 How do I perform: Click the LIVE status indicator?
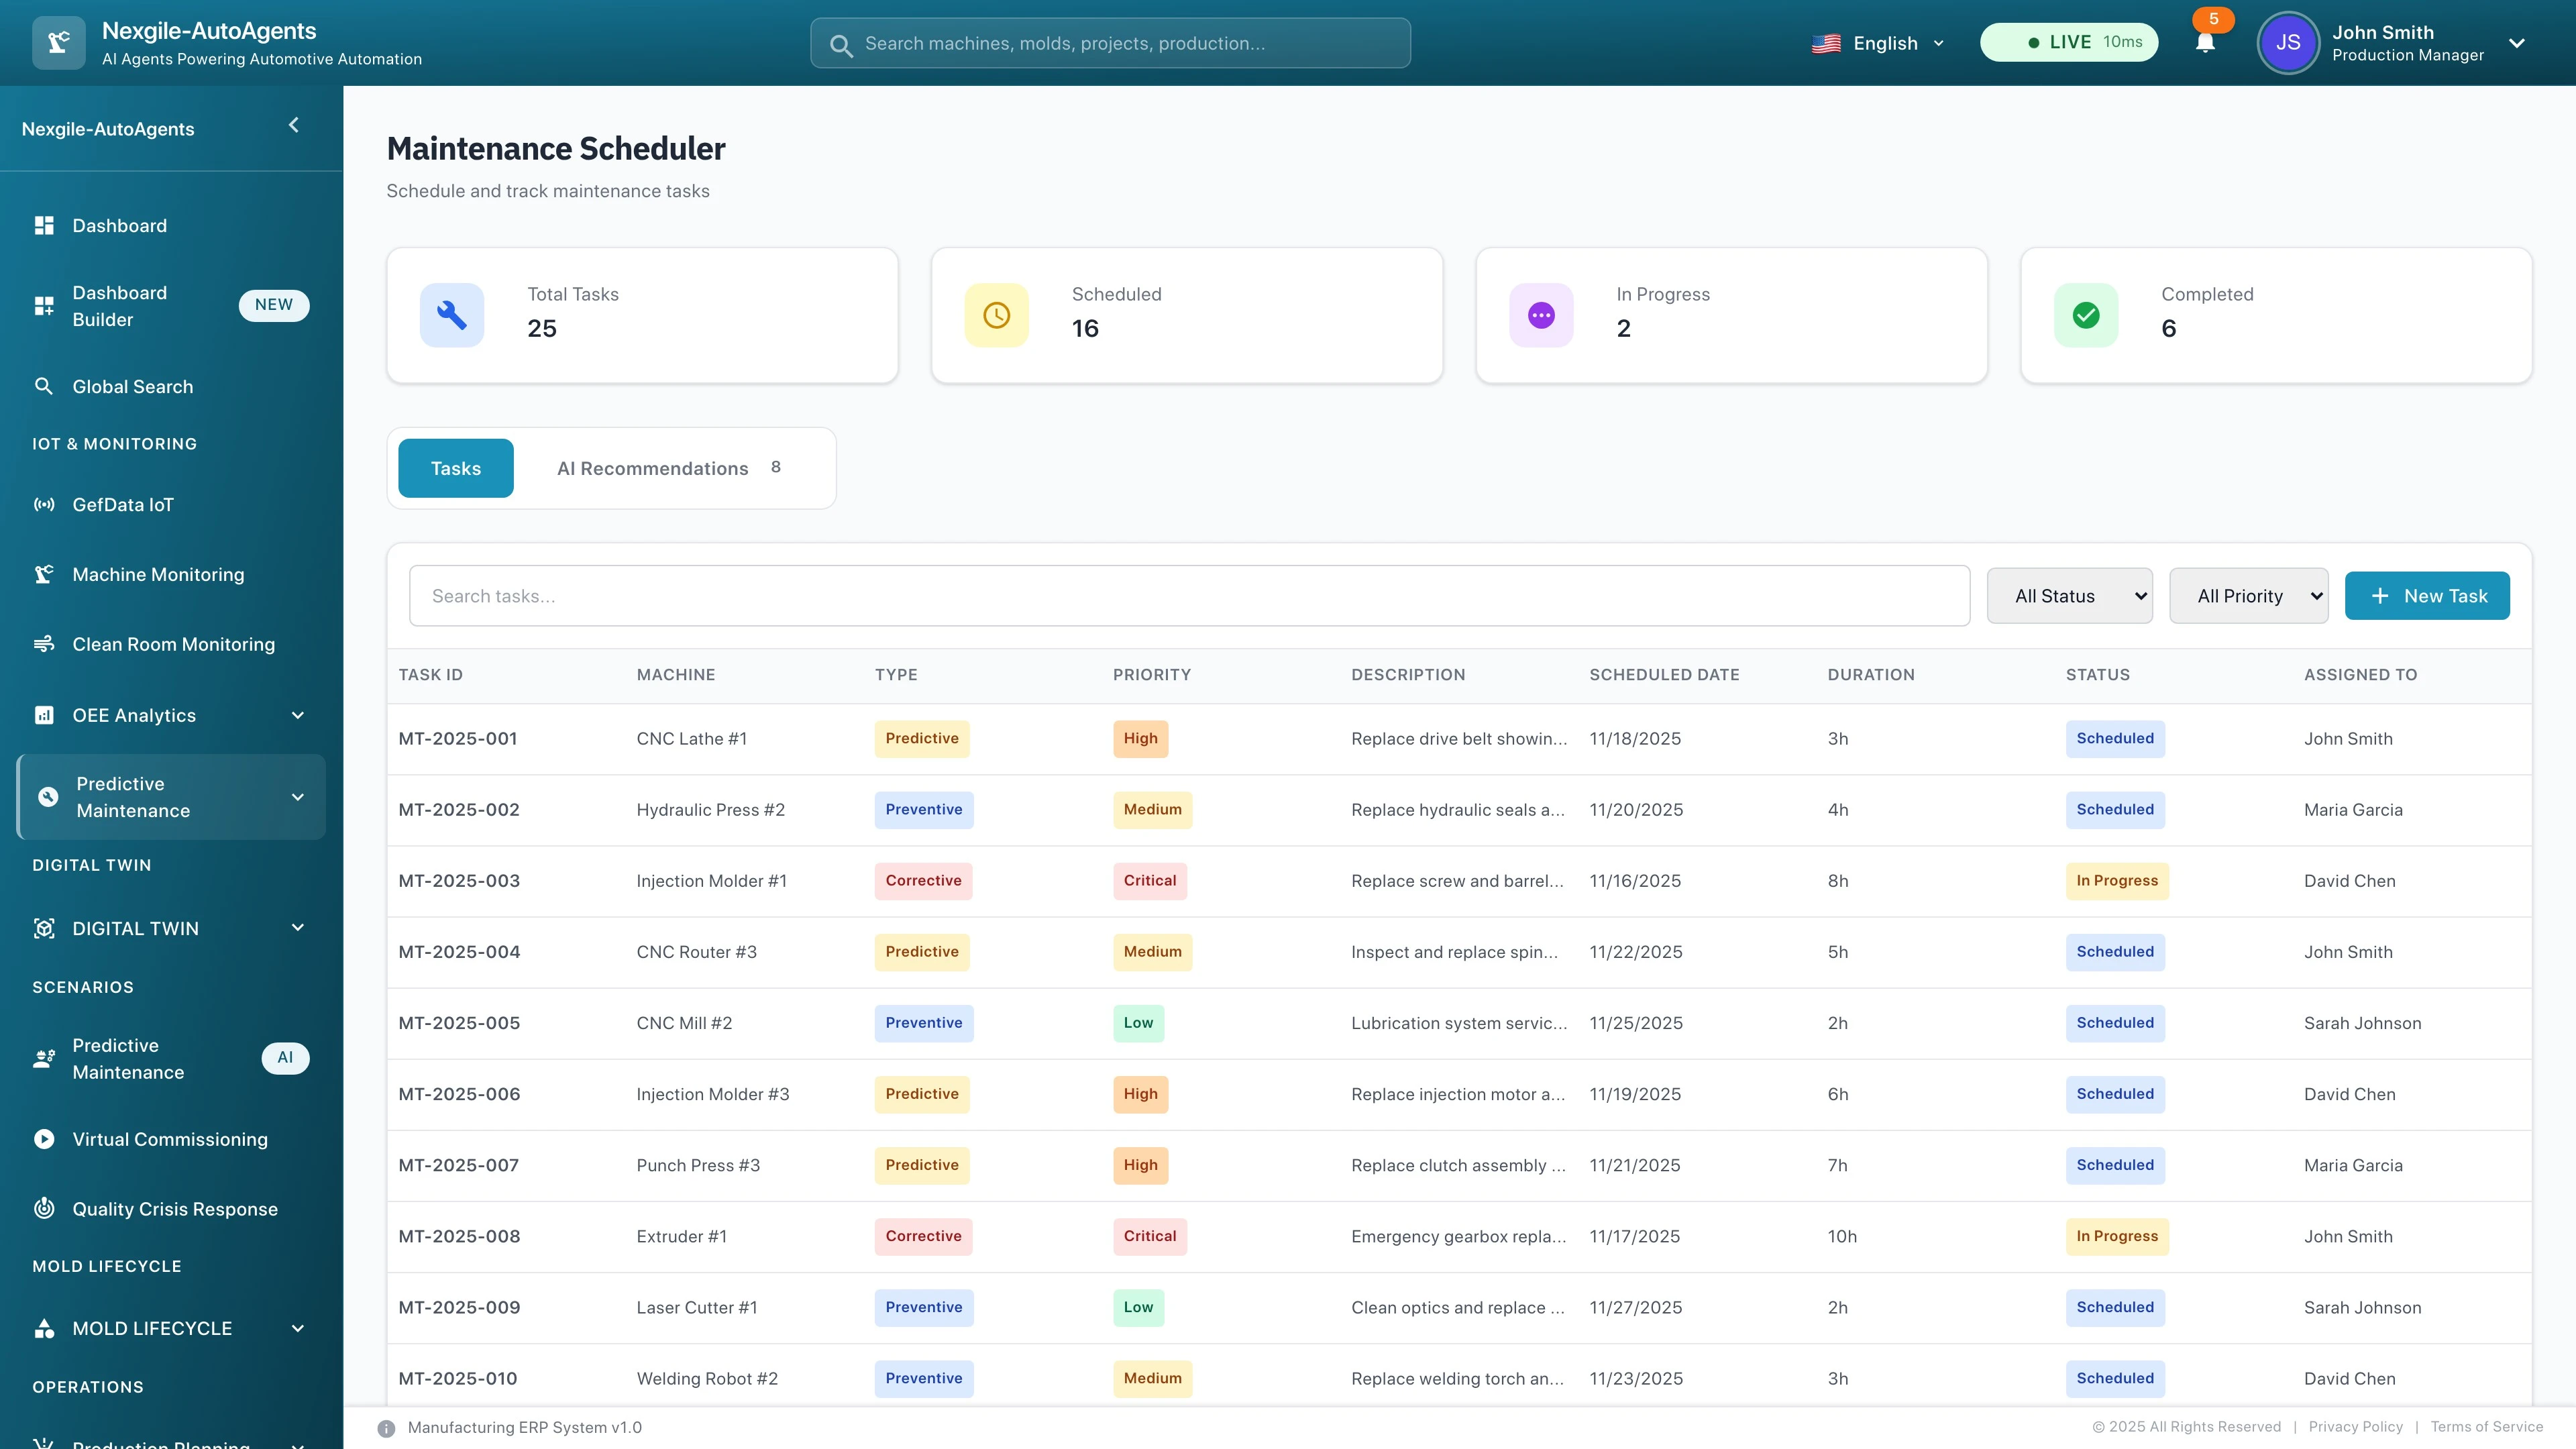2068,42
